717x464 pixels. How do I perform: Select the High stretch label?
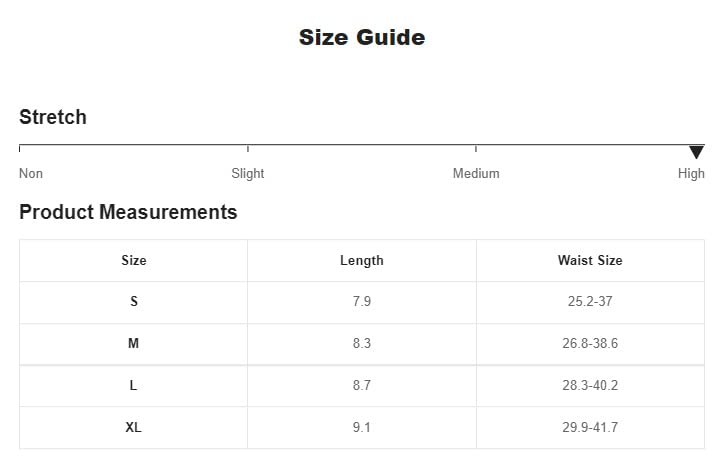(x=691, y=174)
